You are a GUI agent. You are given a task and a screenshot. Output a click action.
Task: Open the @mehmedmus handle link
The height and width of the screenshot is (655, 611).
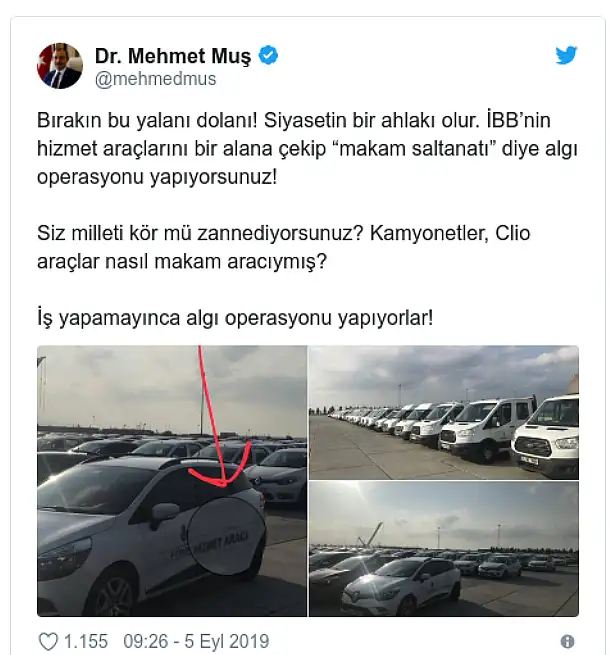point(156,79)
